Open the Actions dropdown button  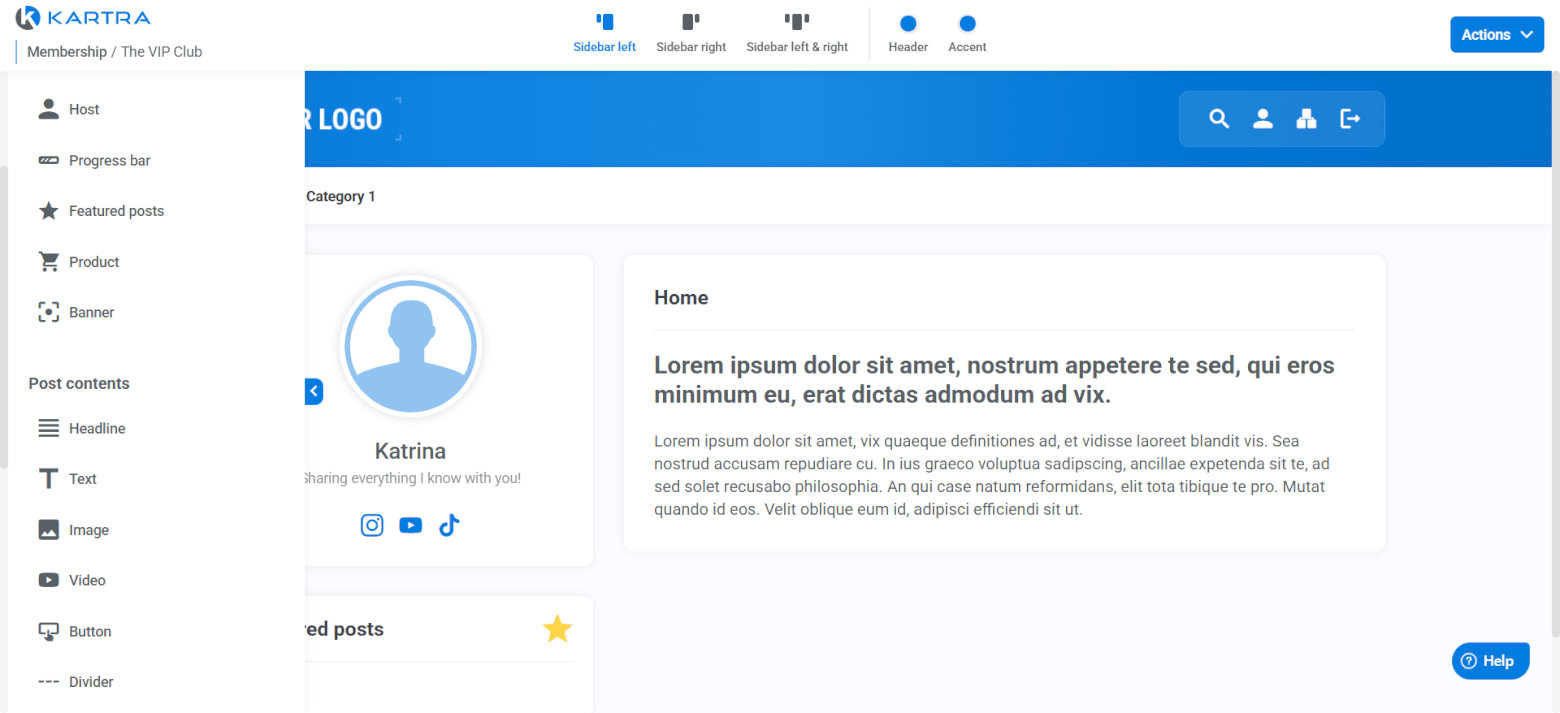[x=1496, y=35]
